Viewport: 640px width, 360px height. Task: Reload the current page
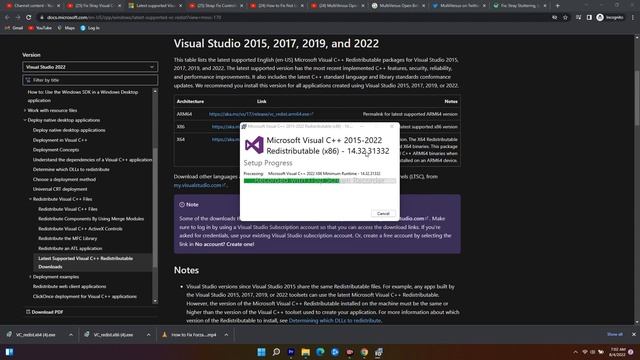29,18
